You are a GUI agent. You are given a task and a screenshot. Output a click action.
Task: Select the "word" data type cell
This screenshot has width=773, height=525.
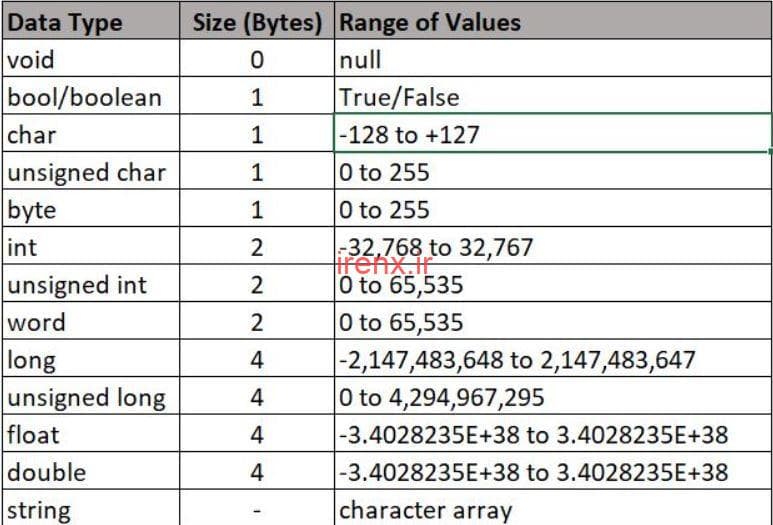[36, 322]
